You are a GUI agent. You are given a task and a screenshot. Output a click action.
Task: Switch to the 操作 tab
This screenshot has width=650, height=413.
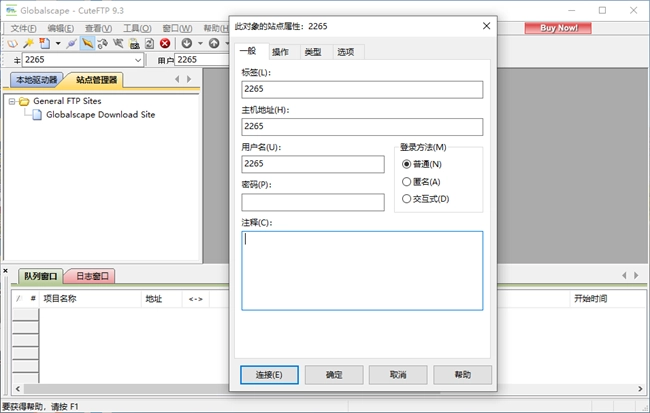[281, 51]
